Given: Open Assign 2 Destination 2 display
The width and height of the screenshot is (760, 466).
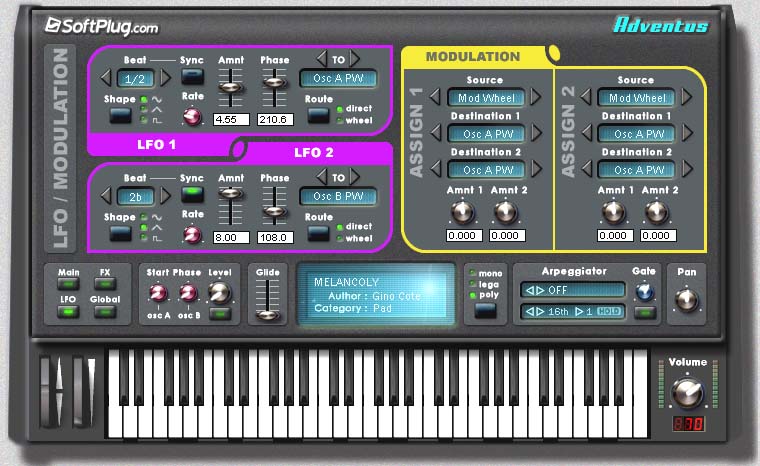Looking at the screenshot, I should tap(638, 170).
